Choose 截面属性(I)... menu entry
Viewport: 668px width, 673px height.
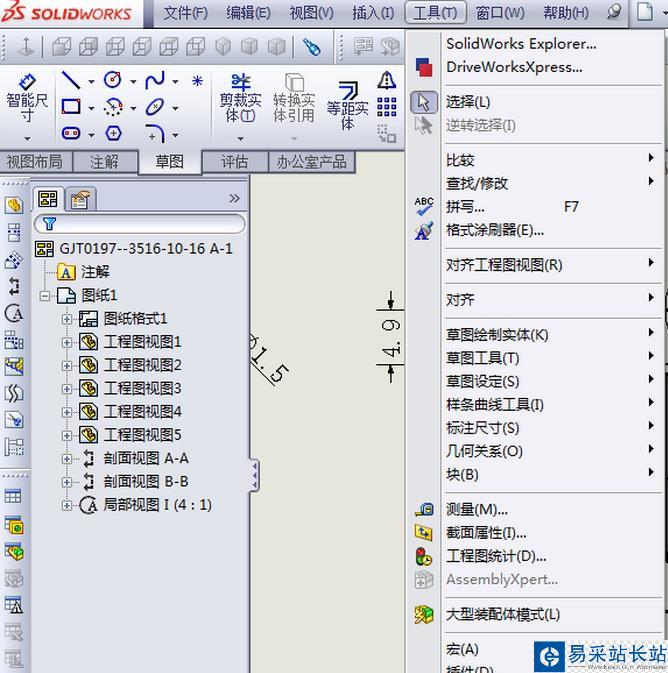point(486,533)
